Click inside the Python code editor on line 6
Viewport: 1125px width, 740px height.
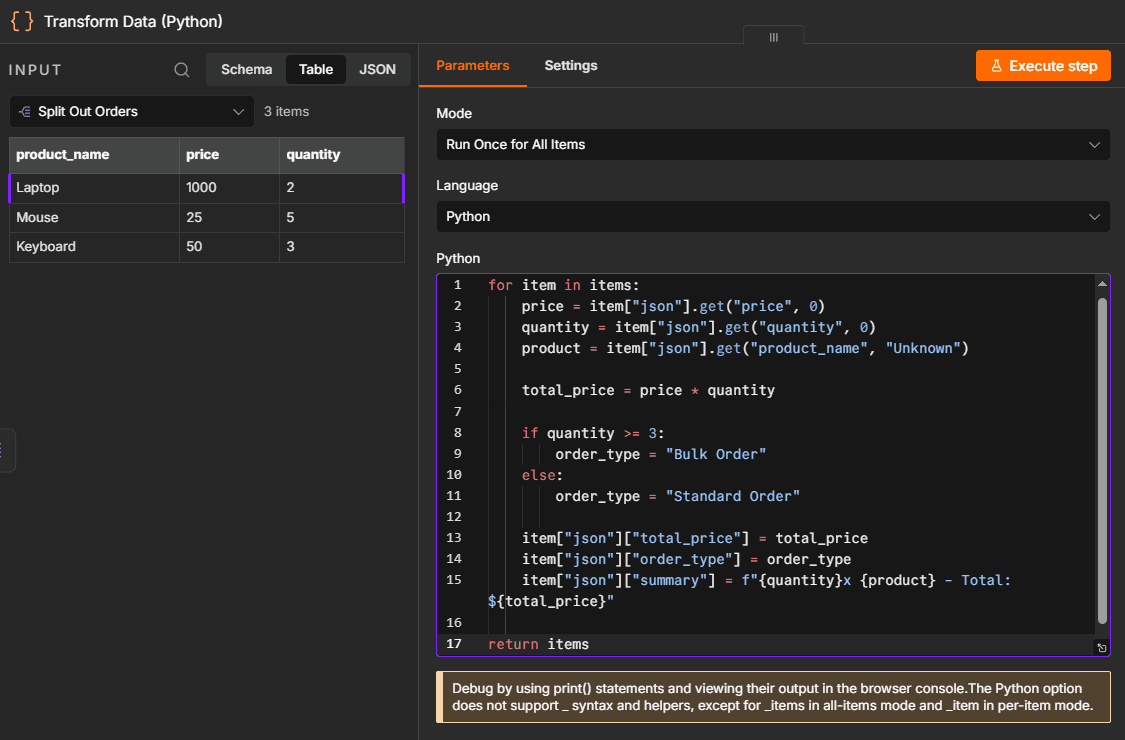648,390
